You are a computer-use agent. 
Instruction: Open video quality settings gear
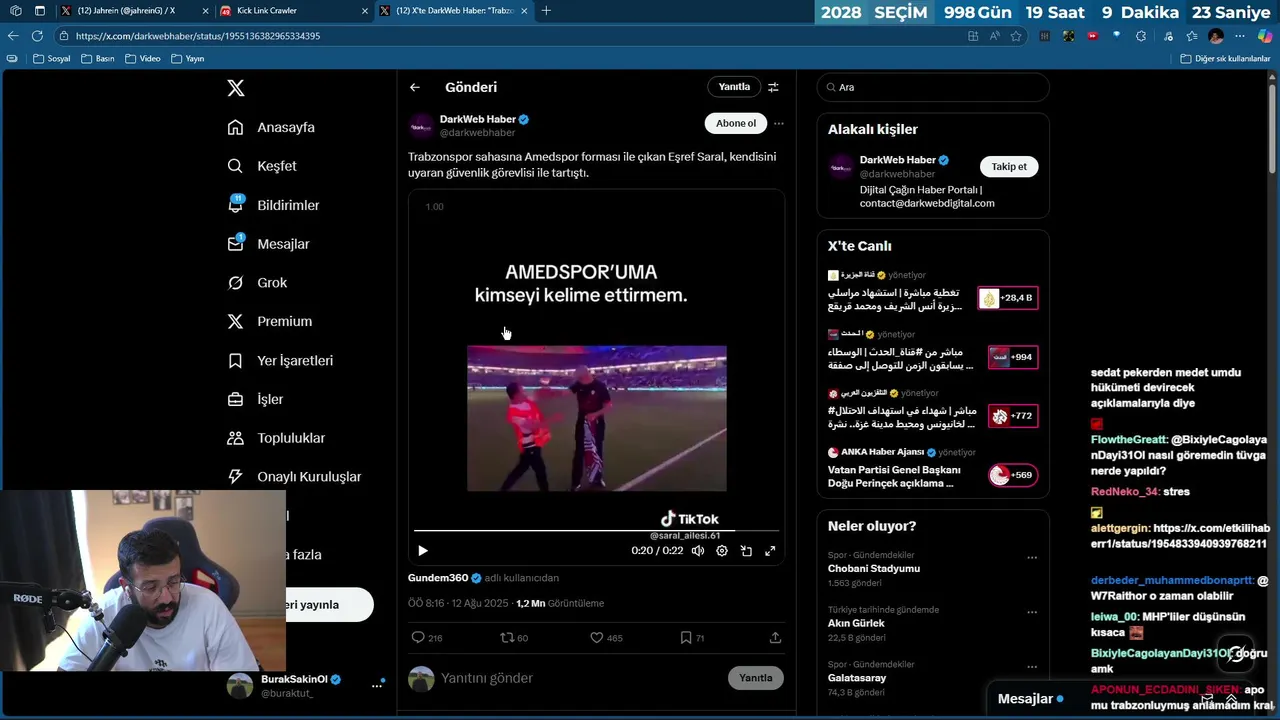coord(722,551)
